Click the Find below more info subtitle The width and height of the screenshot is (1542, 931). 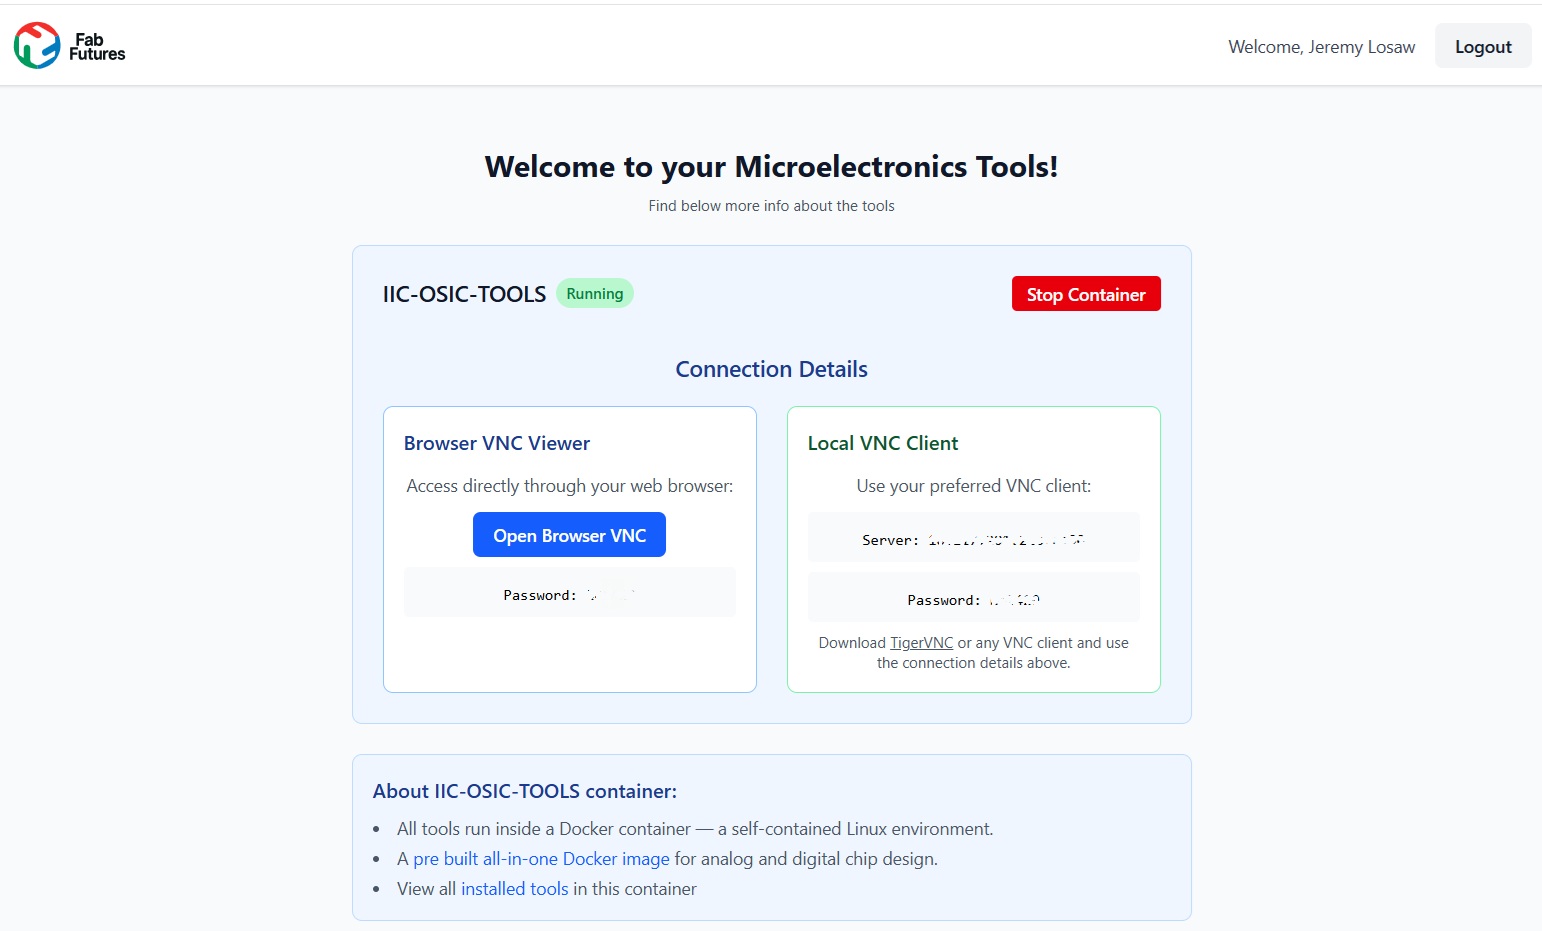[x=771, y=206]
